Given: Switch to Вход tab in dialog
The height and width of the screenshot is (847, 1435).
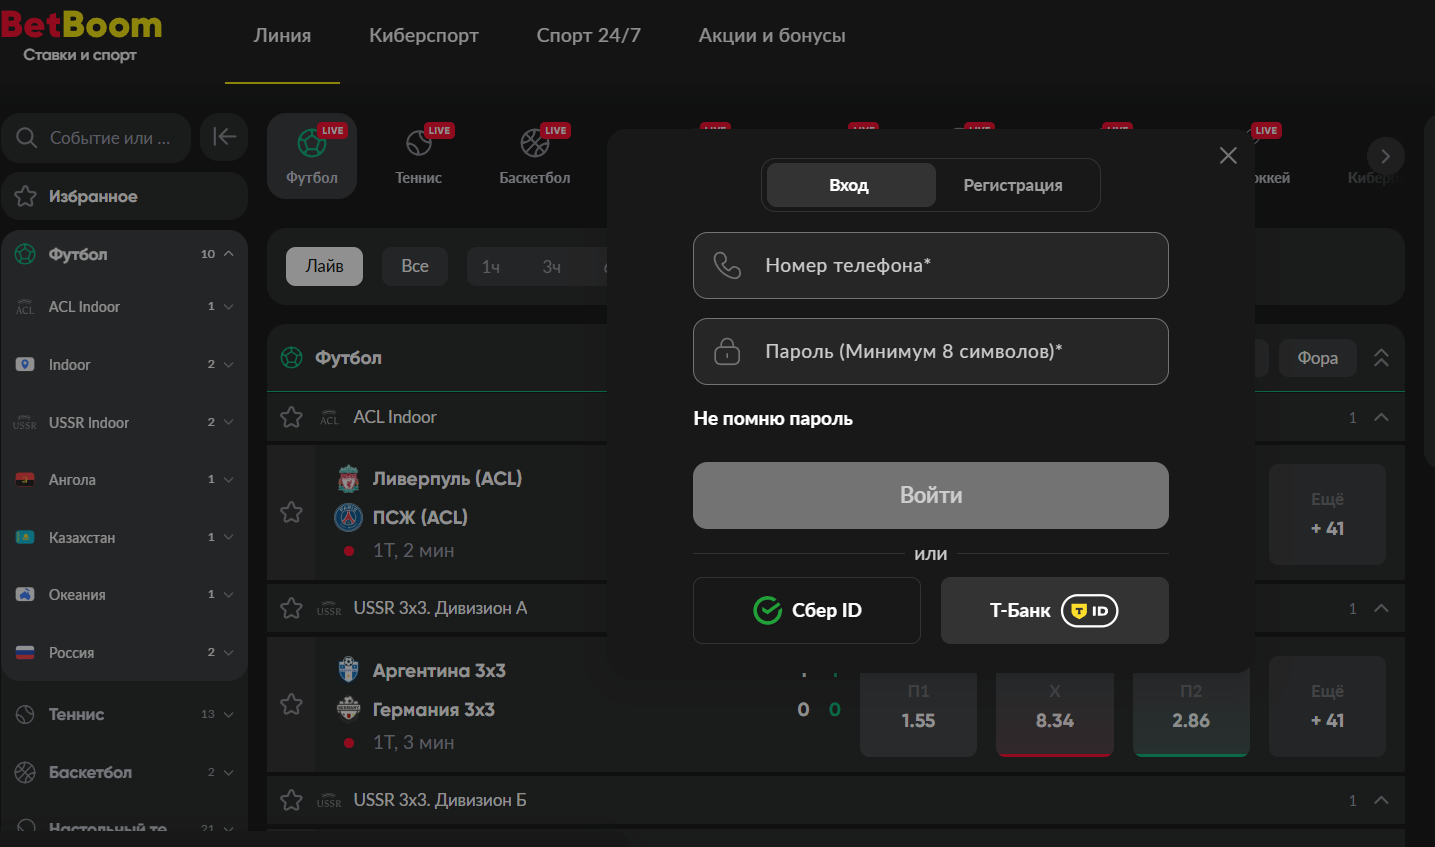Looking at the screenshot, I should 850,185.
